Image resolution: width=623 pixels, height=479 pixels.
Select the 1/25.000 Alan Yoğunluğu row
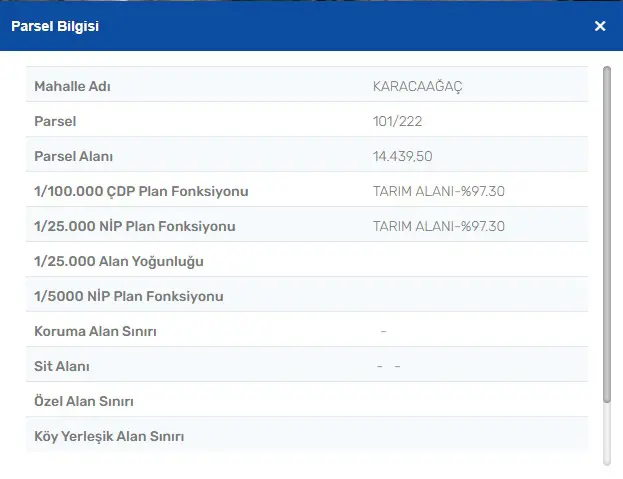pos(307,261)
